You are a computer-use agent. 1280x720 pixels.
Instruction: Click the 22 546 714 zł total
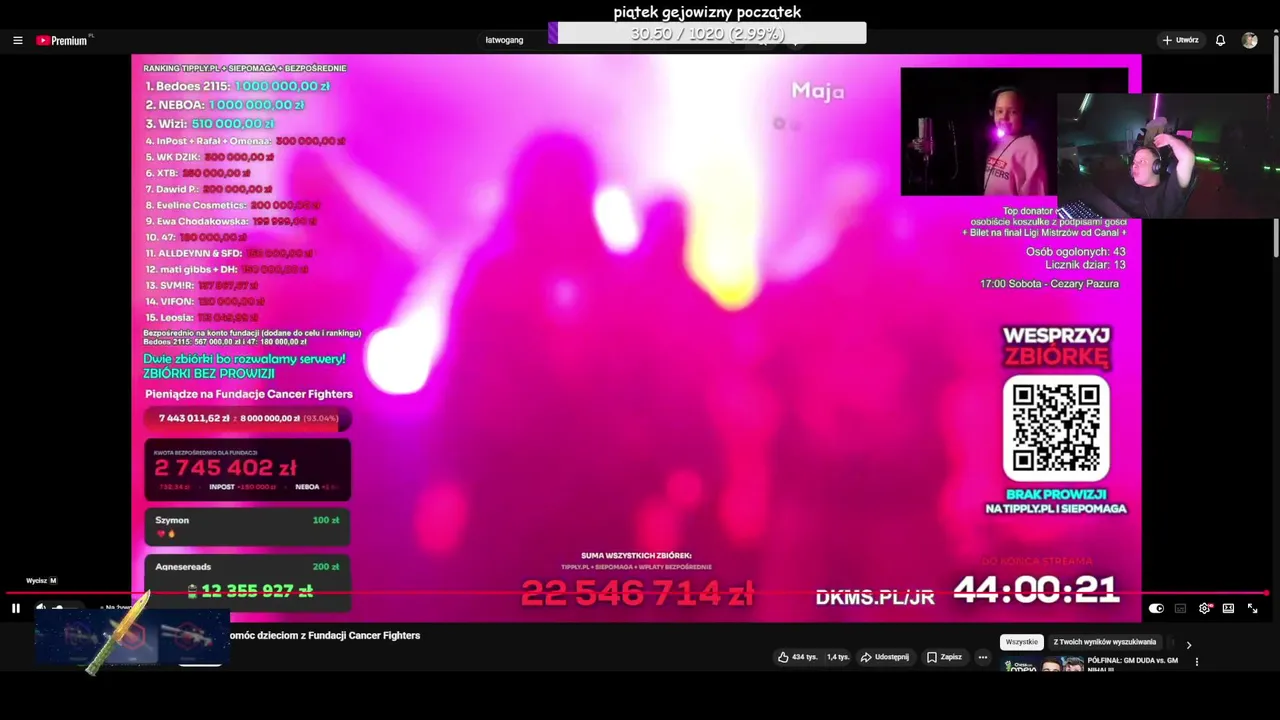[637, 594]
